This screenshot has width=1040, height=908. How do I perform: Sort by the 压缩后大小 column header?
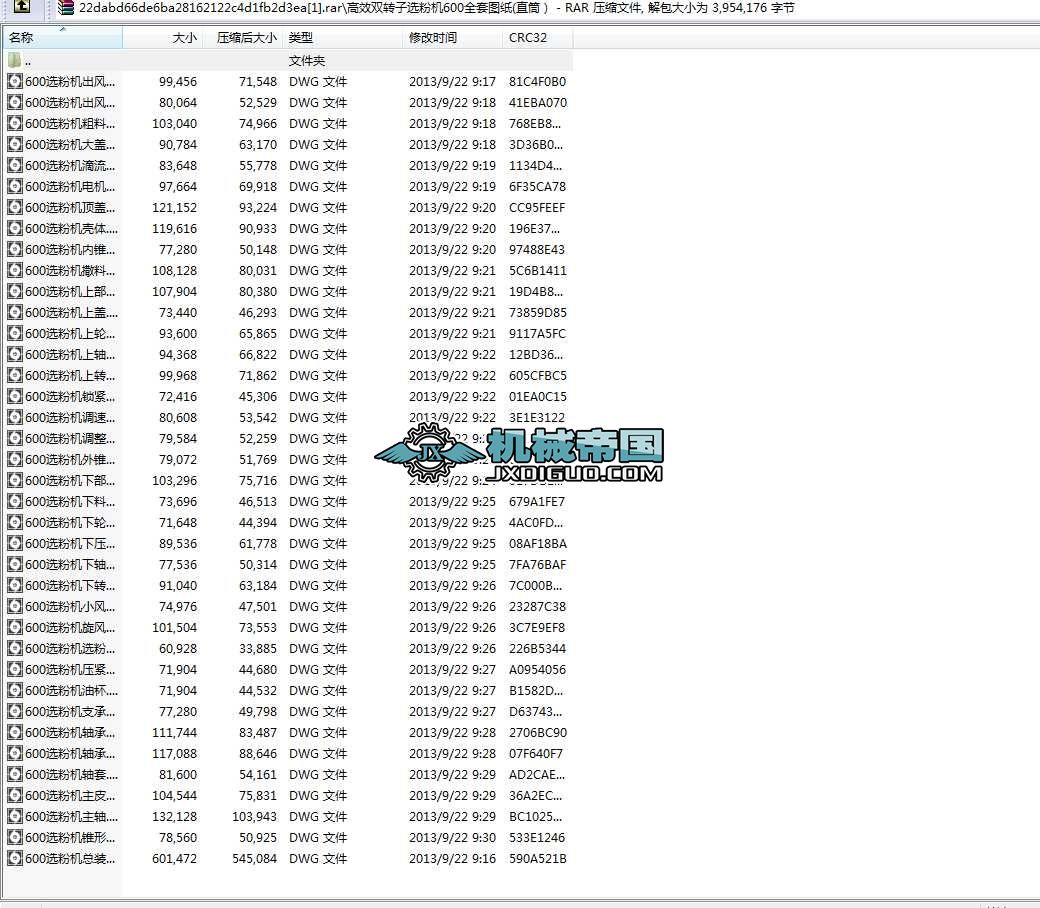click(243, 38)
